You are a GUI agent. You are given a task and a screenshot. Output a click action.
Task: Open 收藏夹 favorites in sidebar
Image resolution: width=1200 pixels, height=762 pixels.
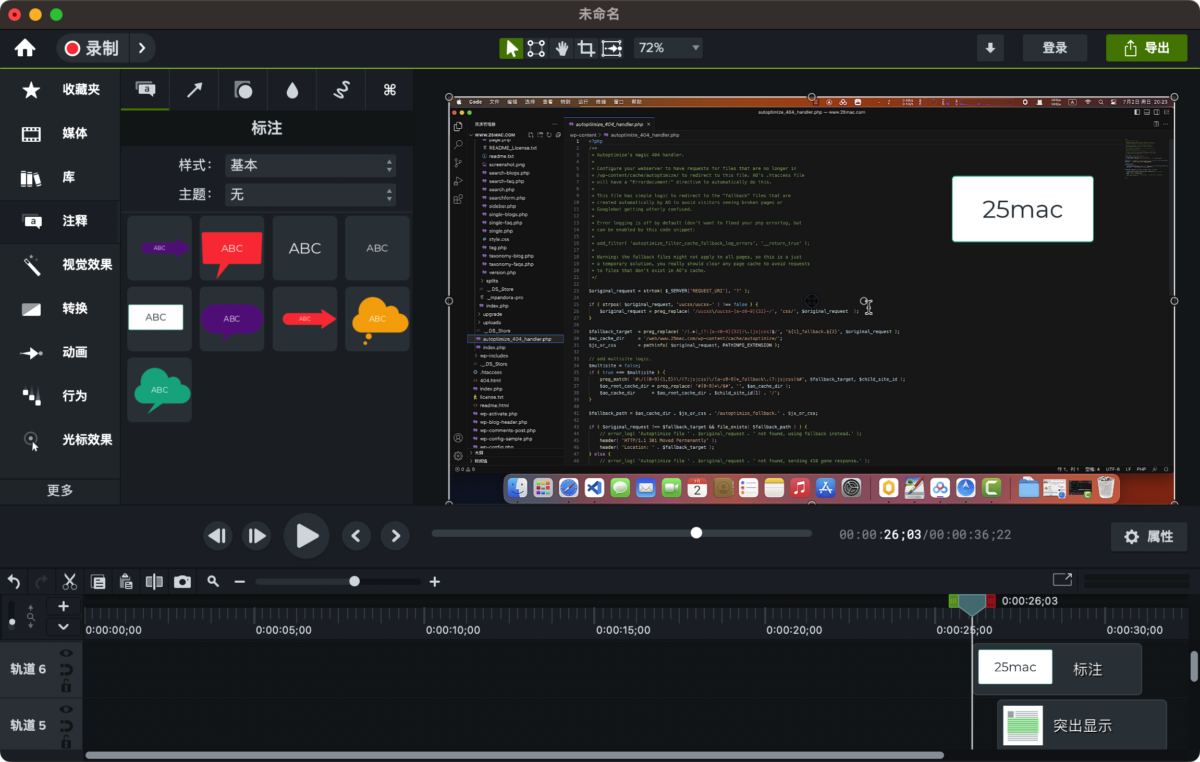(x=60, y=90)
